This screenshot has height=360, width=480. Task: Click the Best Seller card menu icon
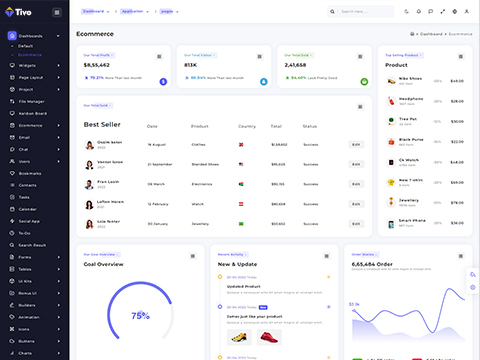pos(360,107)
